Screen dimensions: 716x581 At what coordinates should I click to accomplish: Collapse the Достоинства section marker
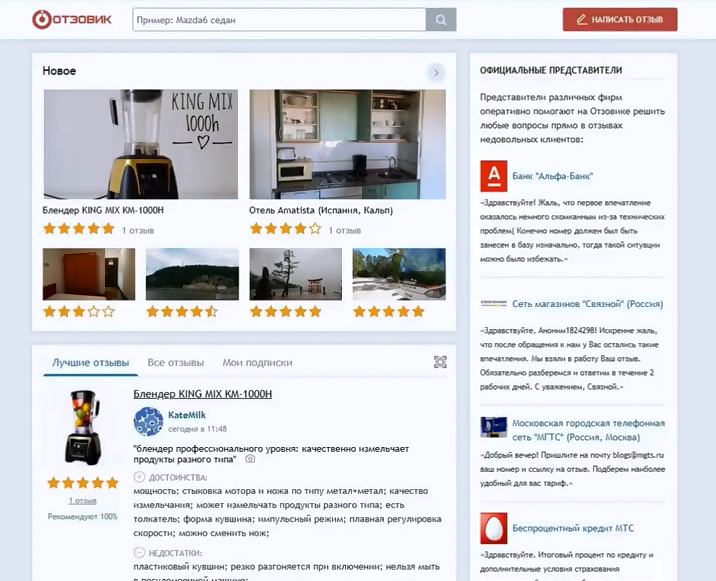click(139, 477)
